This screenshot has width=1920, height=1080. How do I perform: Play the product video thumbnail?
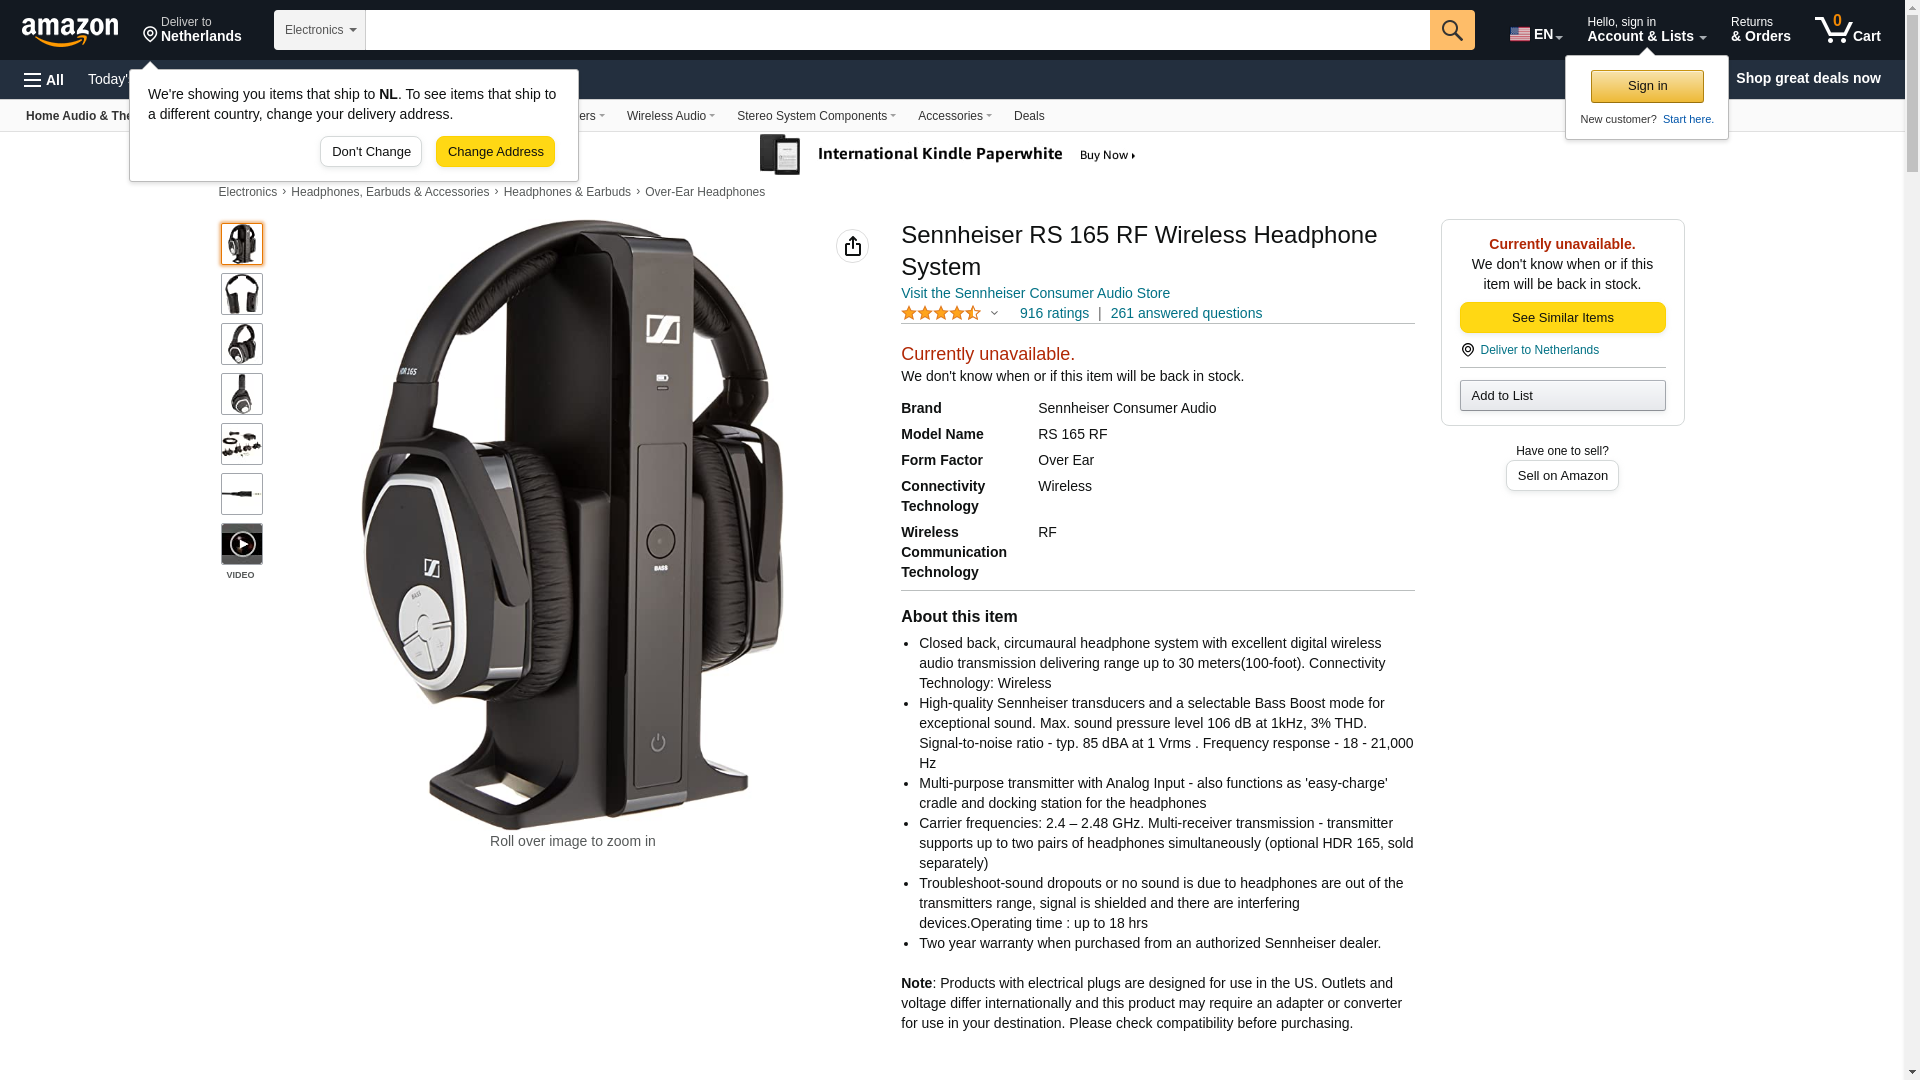242,544
